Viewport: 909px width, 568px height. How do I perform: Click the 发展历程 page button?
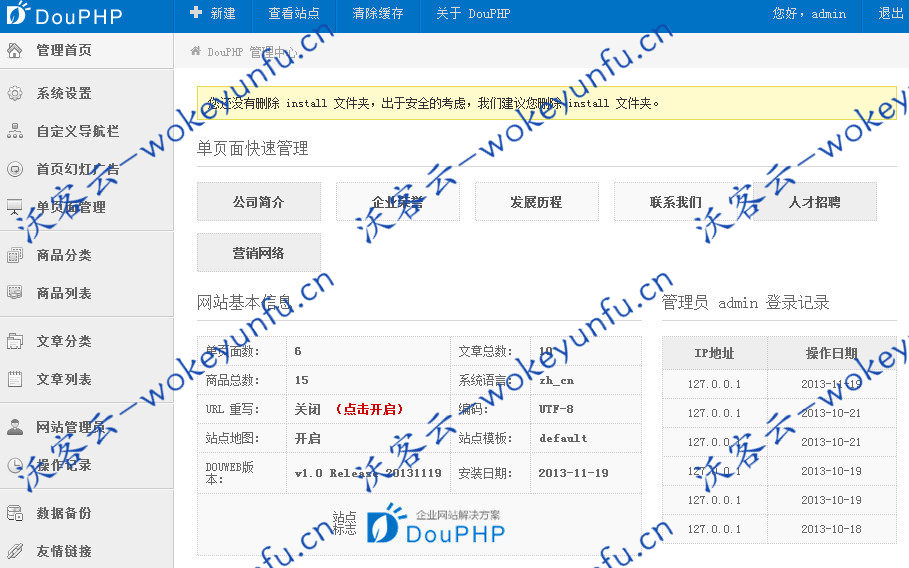click(536, 202)
